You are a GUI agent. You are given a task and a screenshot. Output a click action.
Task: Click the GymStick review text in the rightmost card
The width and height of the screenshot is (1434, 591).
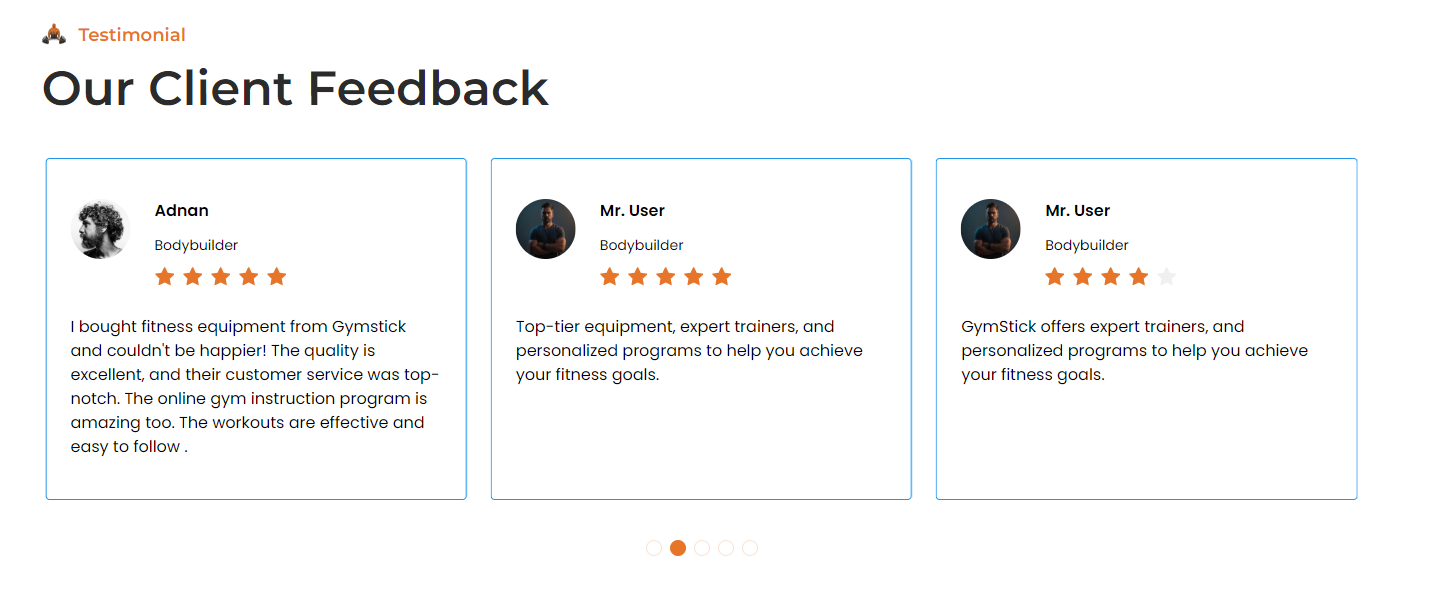1134,351
